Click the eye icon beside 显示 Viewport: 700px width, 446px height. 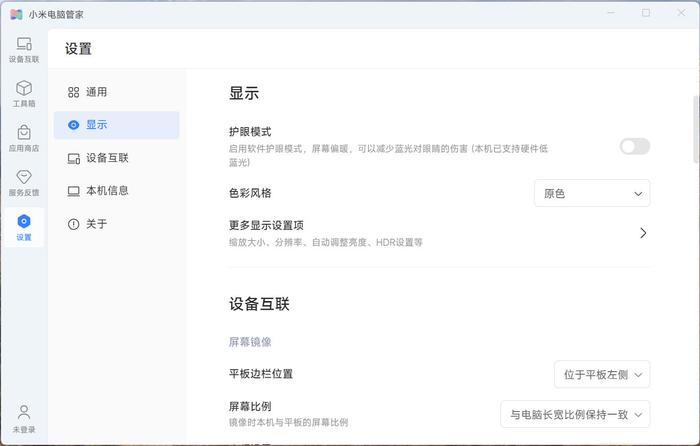(x=73, y=125)
